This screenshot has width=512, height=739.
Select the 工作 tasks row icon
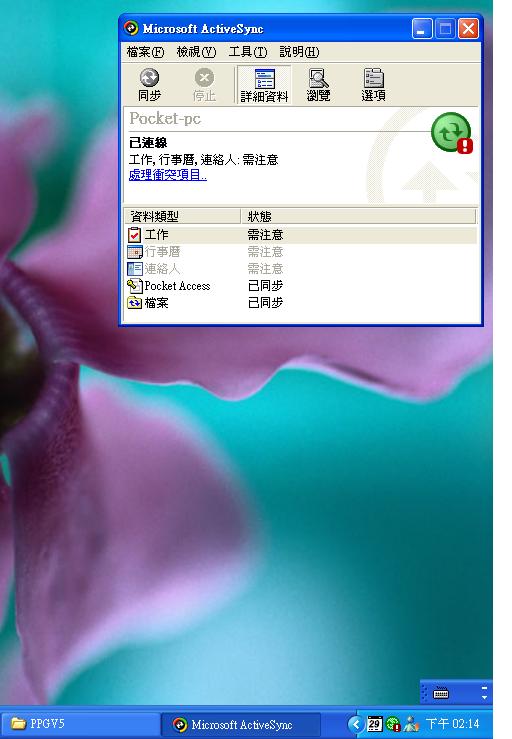[134, 235]
